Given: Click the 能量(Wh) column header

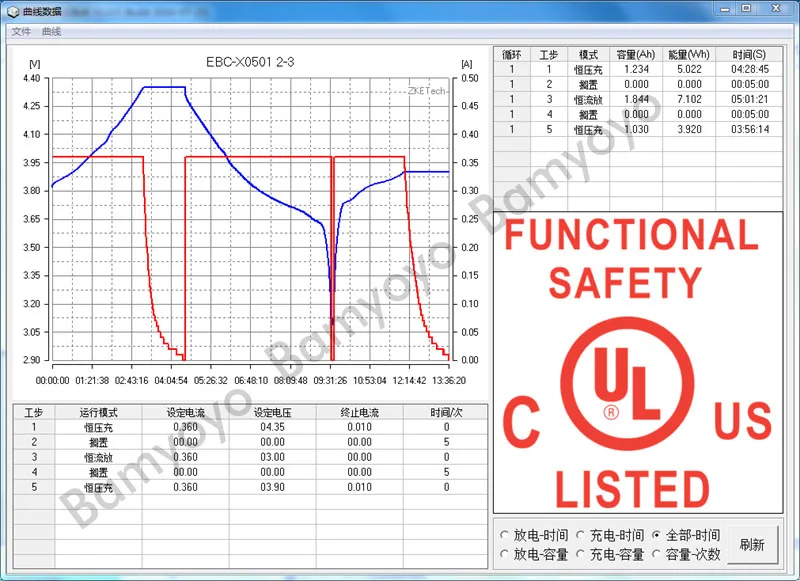Looking at the screenshot, I should coord(689,55).
